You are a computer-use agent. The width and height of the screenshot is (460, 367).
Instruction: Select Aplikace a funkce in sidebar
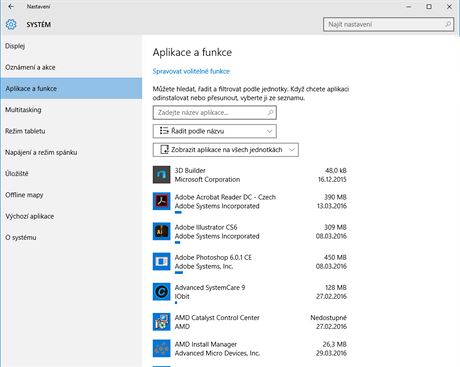point(71,88)
